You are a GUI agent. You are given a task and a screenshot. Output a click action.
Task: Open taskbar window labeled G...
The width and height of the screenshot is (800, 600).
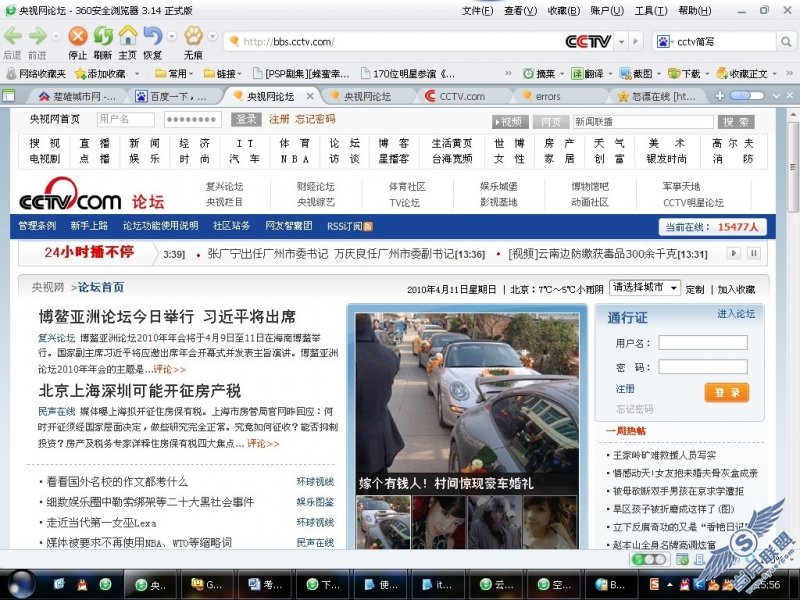click(x=206, y=585)
